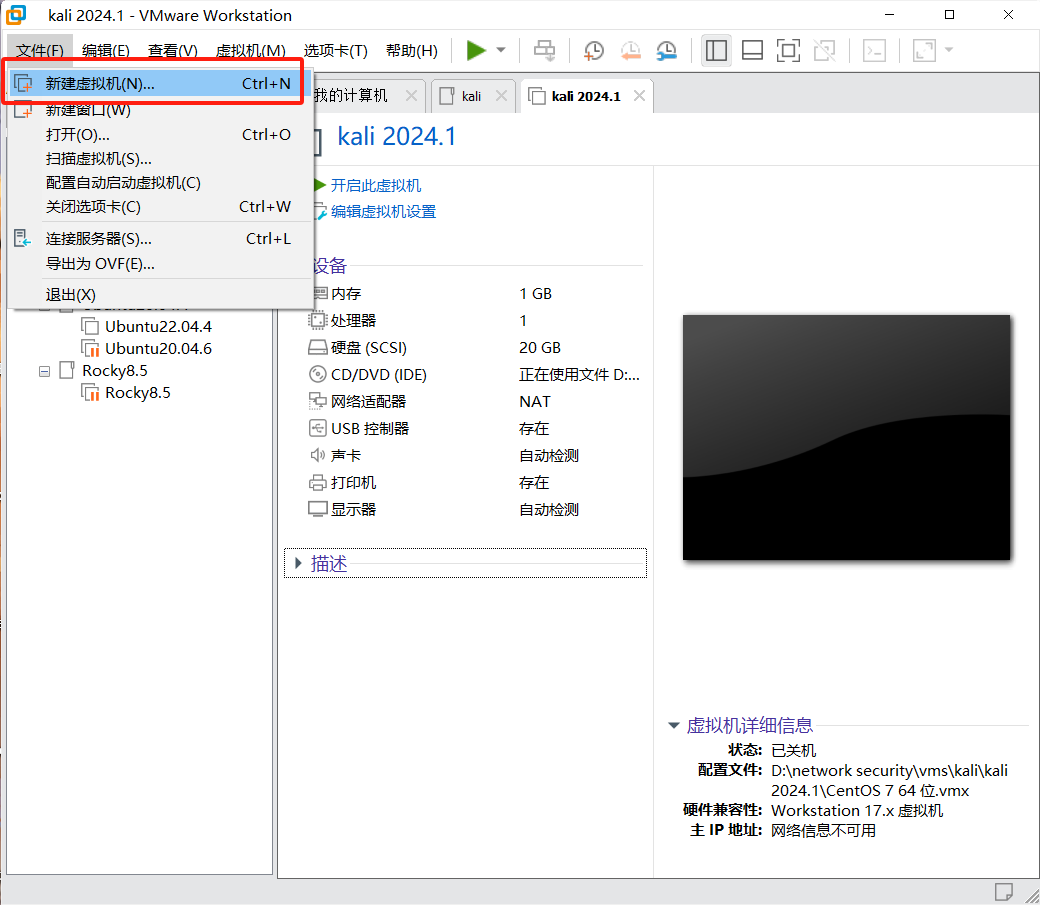Click the 处理器 processor device icon
The height and width of the screenshot is (905, 1040).
point(318,320)
